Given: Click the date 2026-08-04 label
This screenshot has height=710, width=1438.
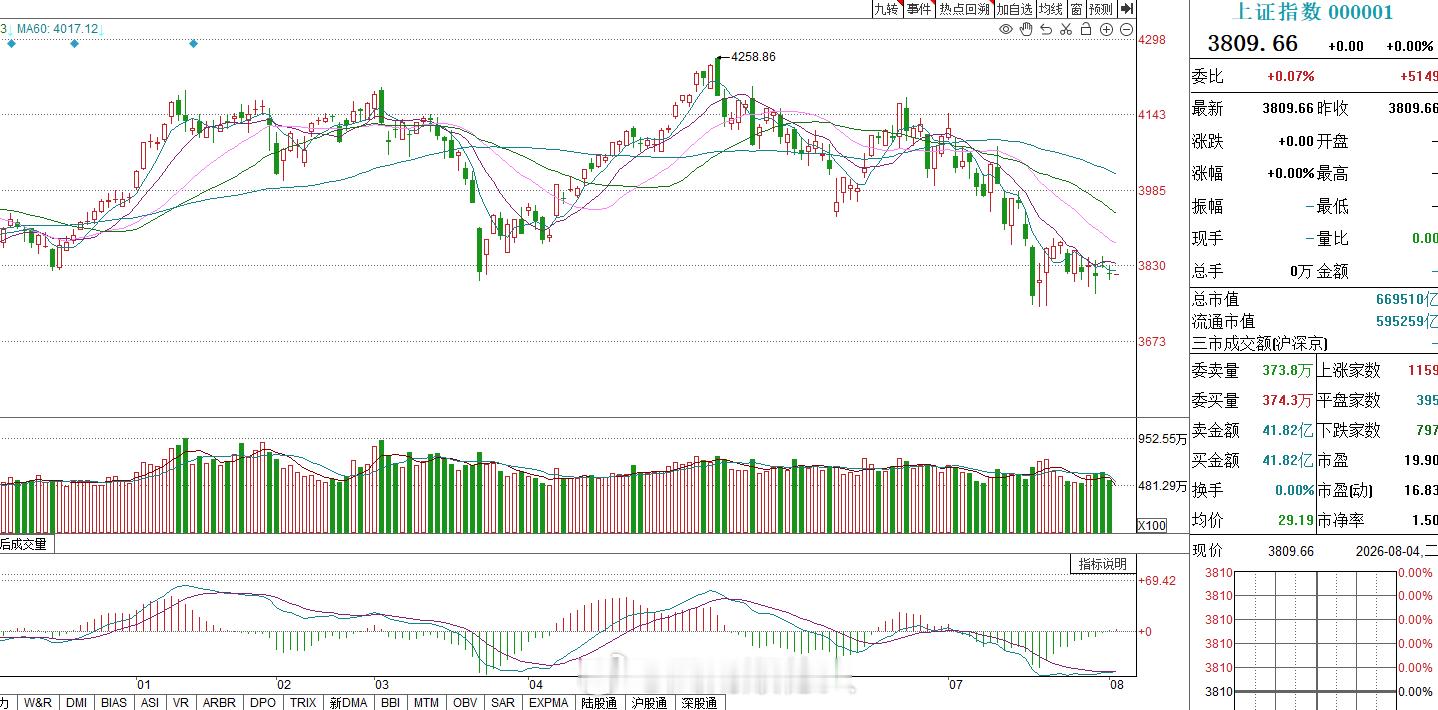Looking at the screenshot, I should point(1387,551).
